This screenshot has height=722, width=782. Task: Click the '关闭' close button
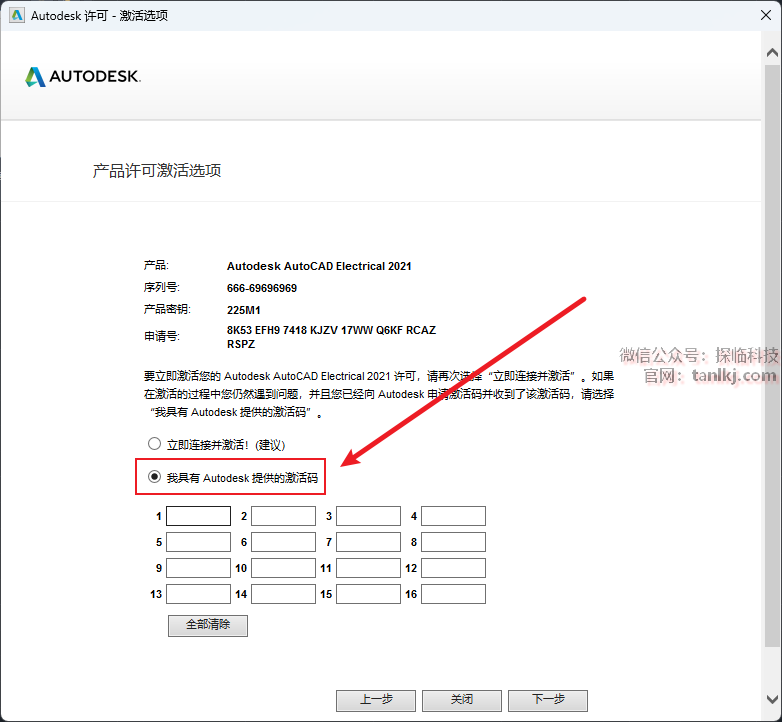(462, 701)
